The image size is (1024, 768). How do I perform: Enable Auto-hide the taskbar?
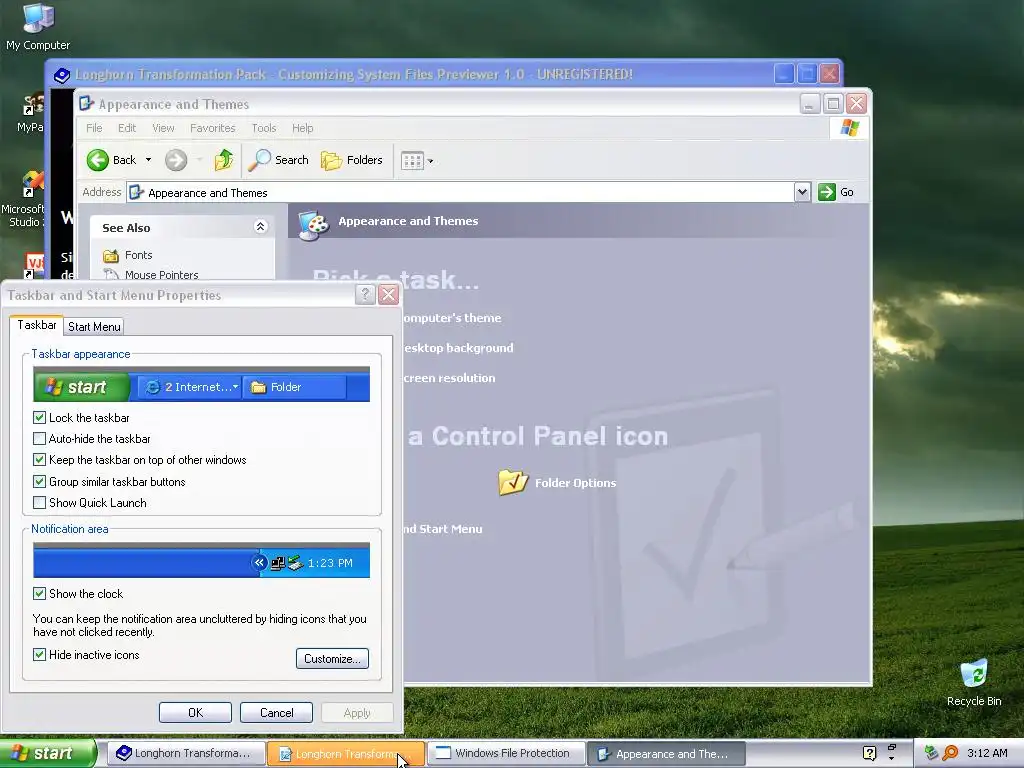pos(39,438)
